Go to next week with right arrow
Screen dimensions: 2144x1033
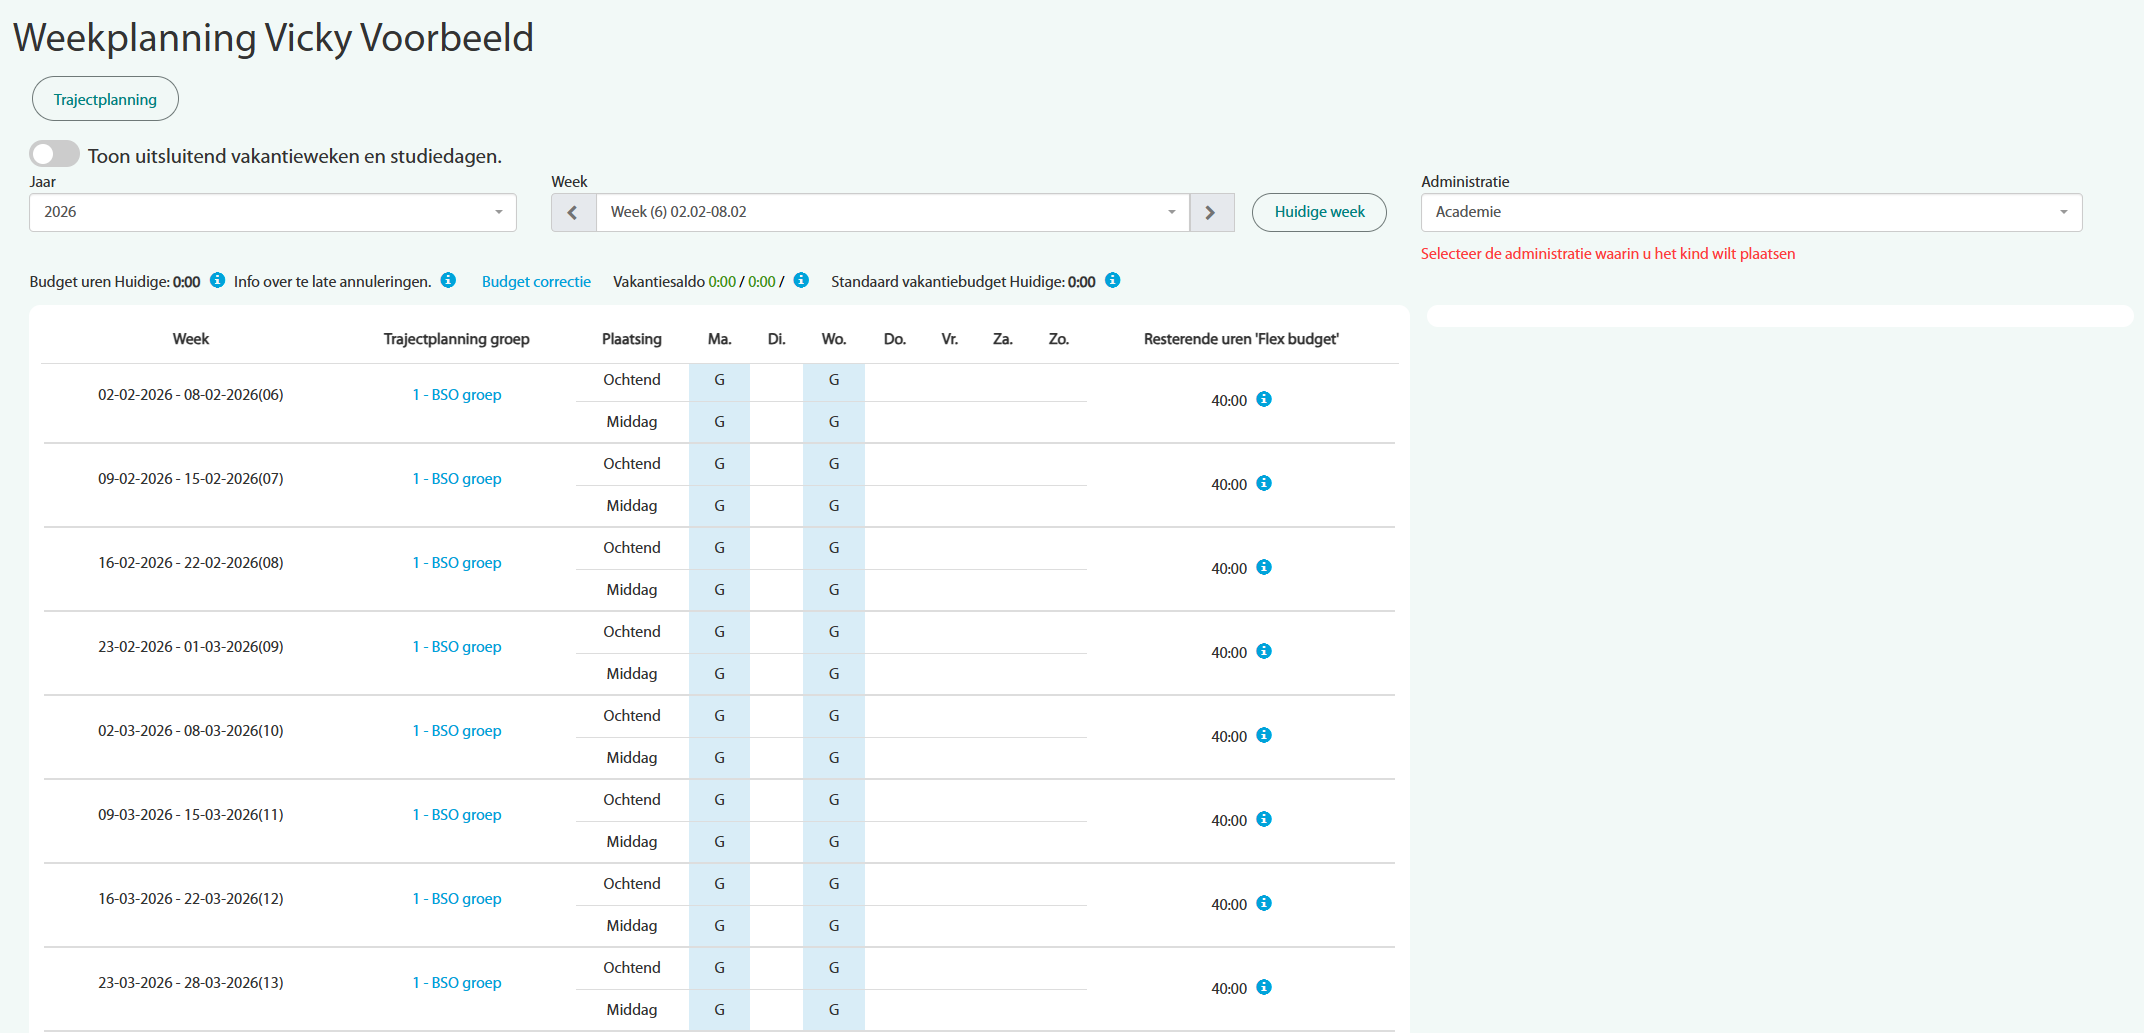click(x=1210, y=213)
